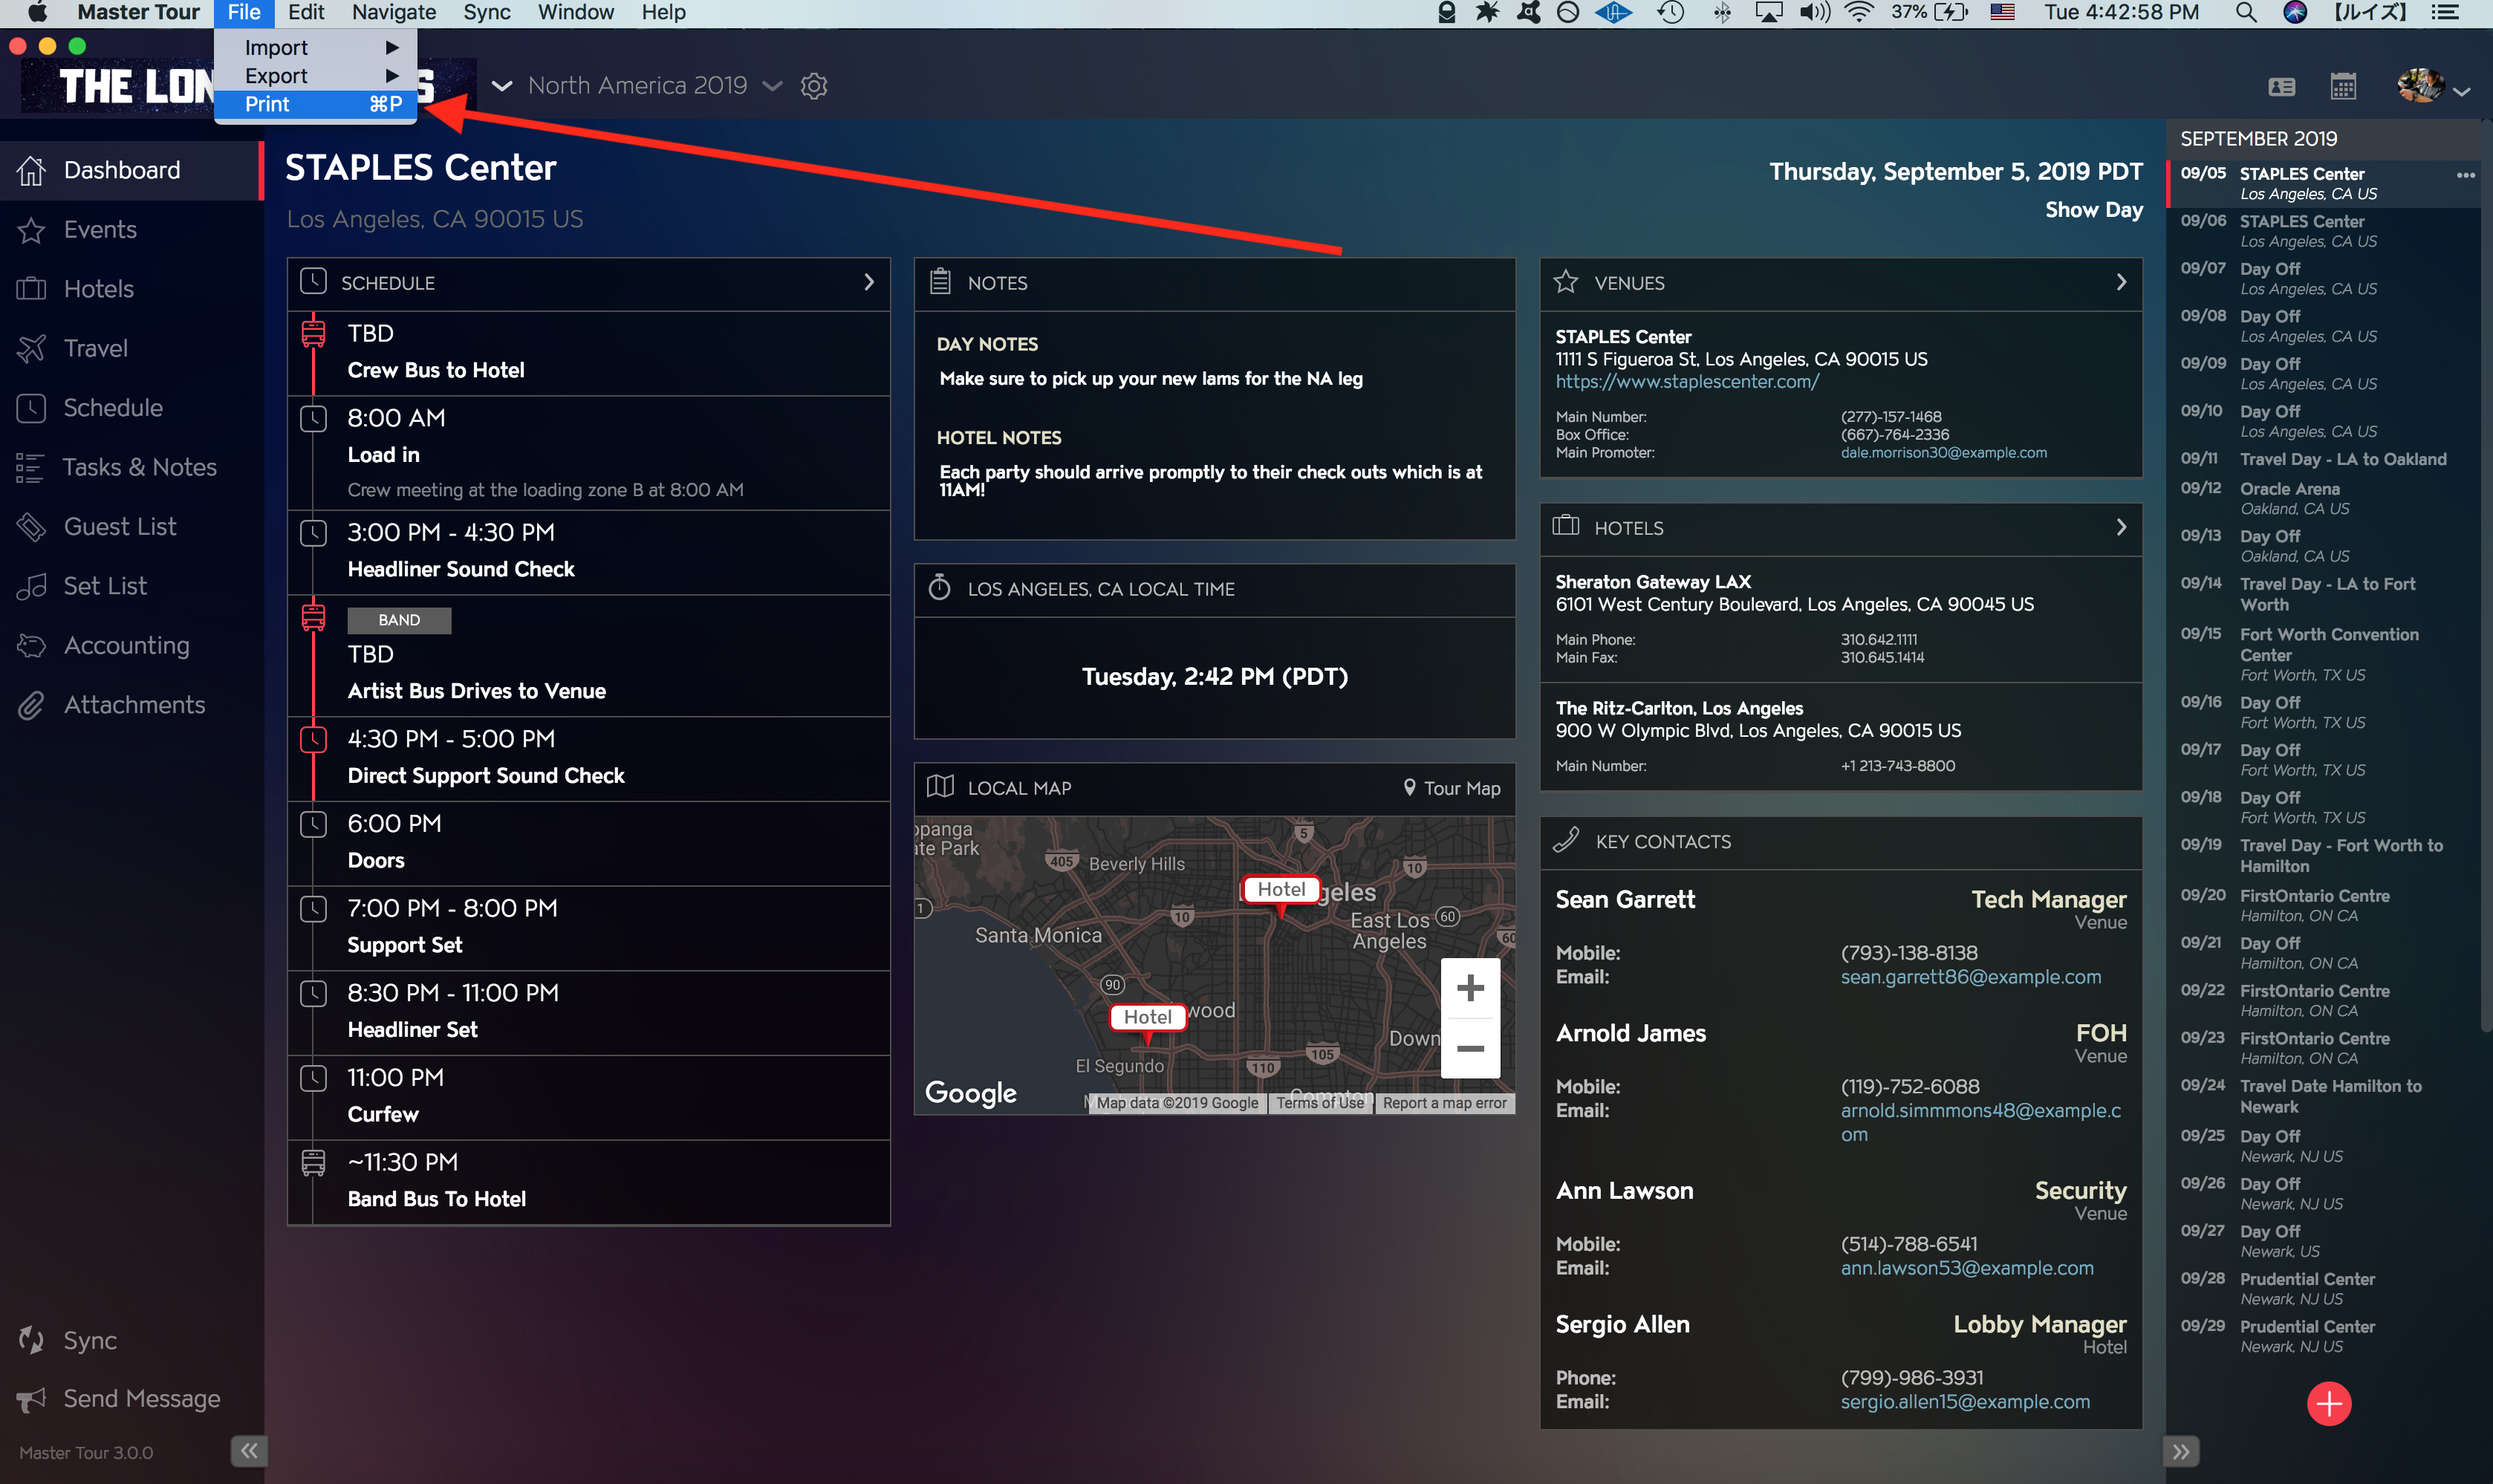Collapse the left sidebar with double-chevron
Screen dimensions: 2493x1484
click(249, 1450)
